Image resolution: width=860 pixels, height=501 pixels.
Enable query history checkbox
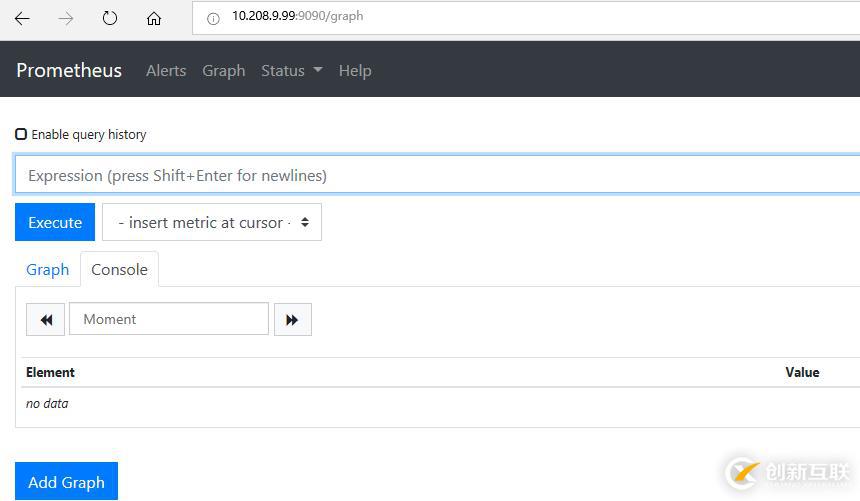pyautogui.click(x=21, y=134)
